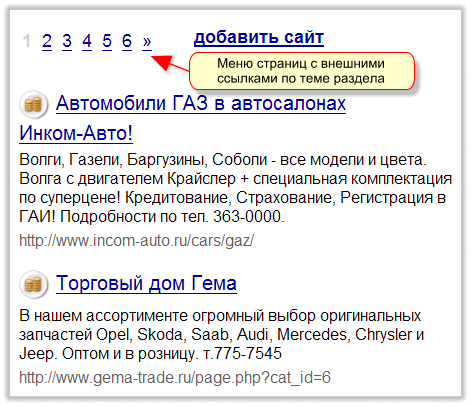The height and width of the screenshot is (406, 471).
Task: Click the incom-auto.ru/cars/gaz URL text
Action: click(136, 240)
